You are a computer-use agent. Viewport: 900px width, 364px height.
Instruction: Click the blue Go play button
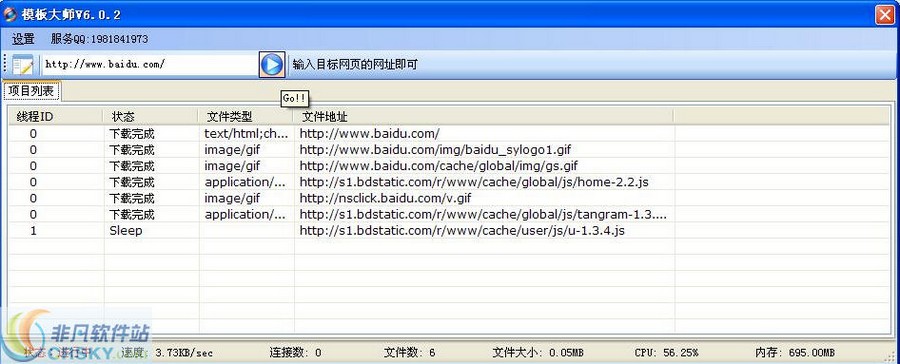271,64
